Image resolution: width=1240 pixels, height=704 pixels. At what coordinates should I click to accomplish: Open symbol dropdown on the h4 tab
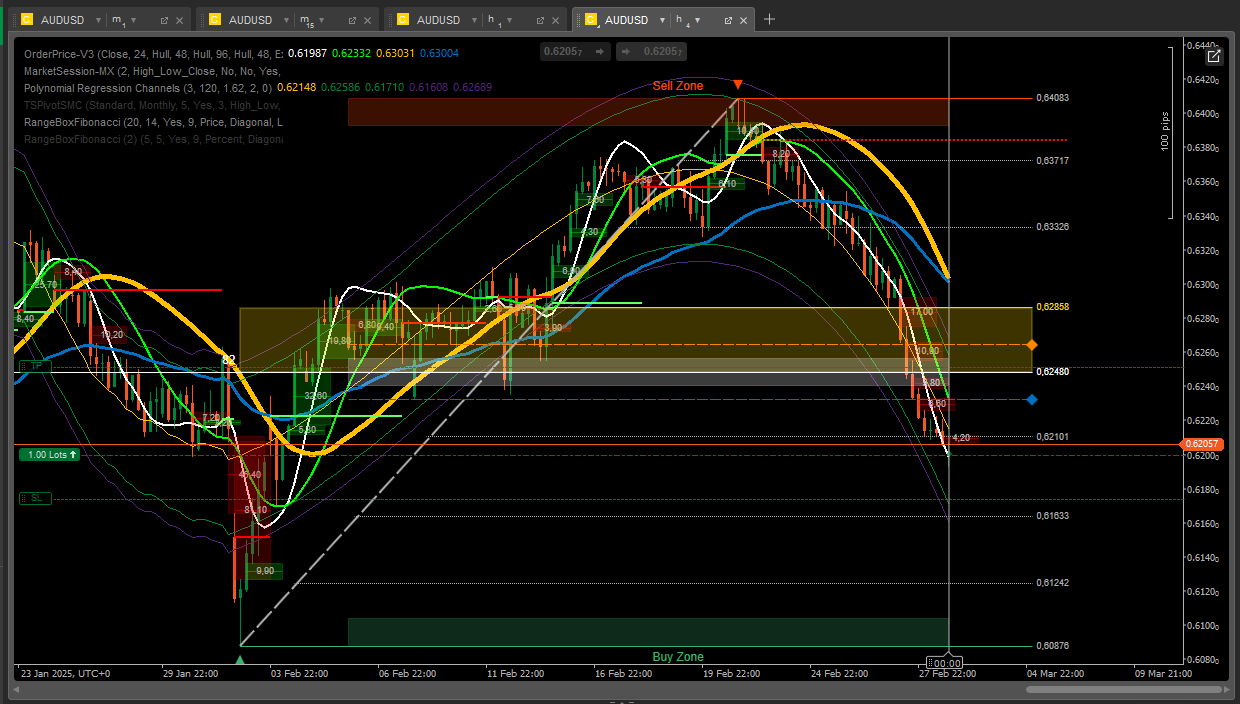point(662,20)
